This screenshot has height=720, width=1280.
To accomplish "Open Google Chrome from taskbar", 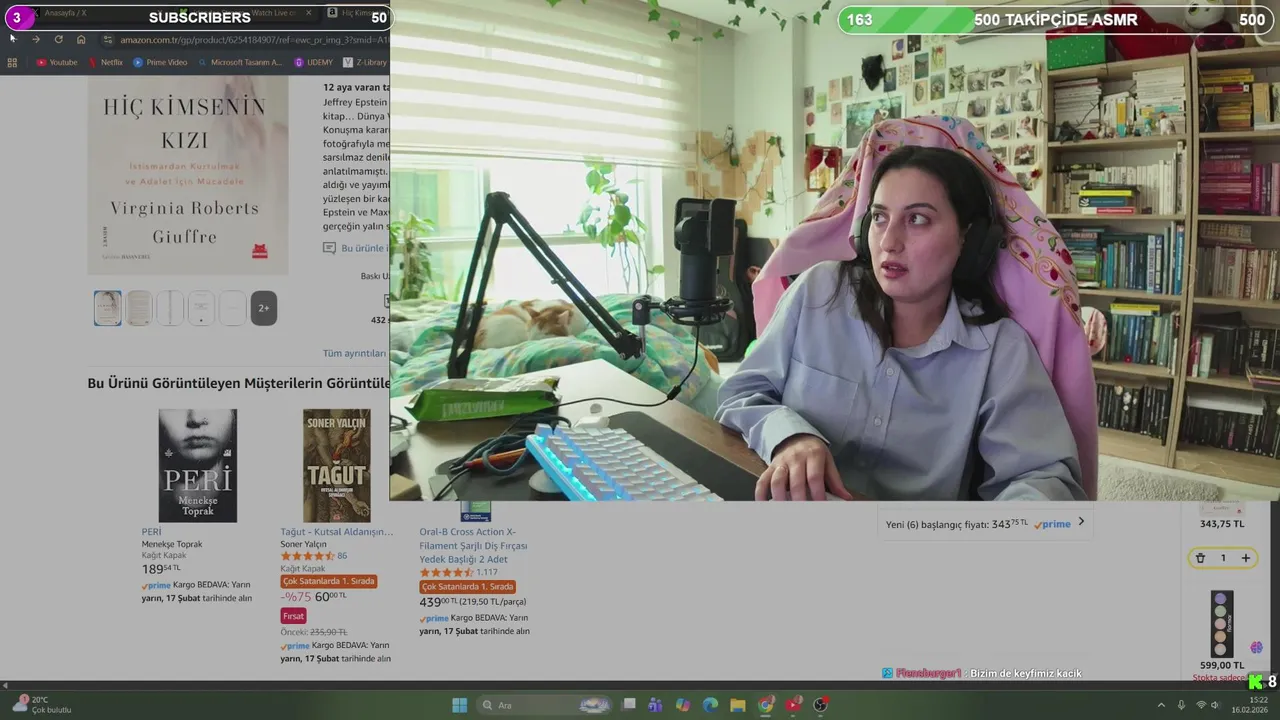I will 766,705.
